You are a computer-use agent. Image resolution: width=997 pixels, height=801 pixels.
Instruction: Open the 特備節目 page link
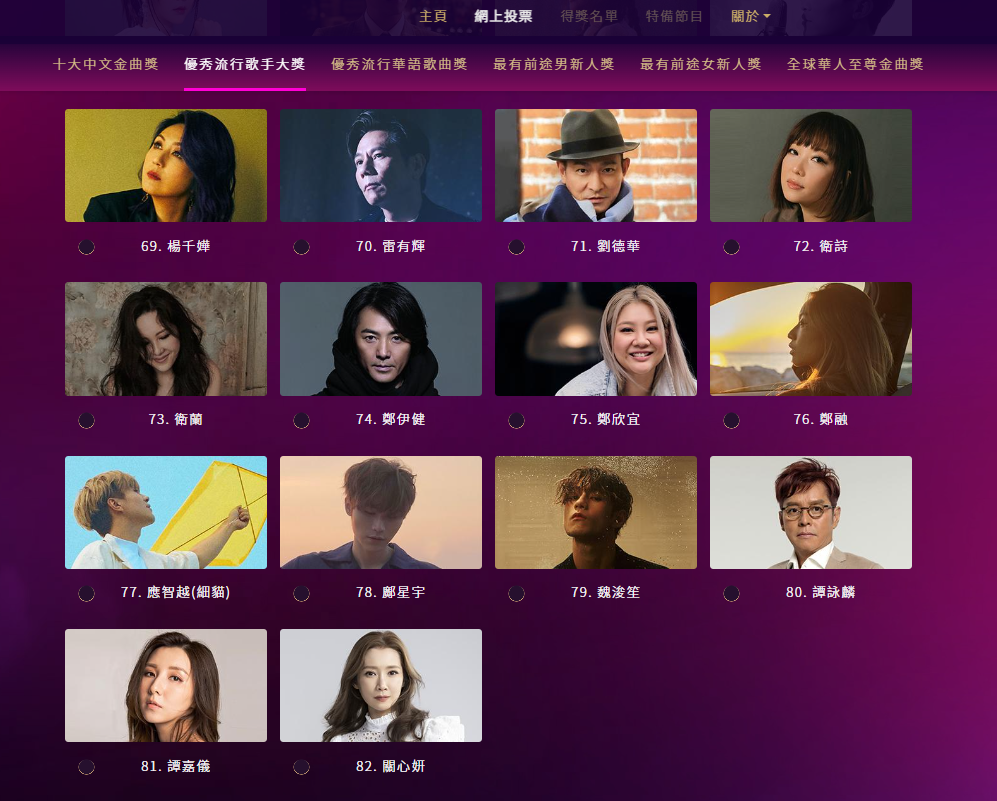pyautogui.click(x=674, y=17)
